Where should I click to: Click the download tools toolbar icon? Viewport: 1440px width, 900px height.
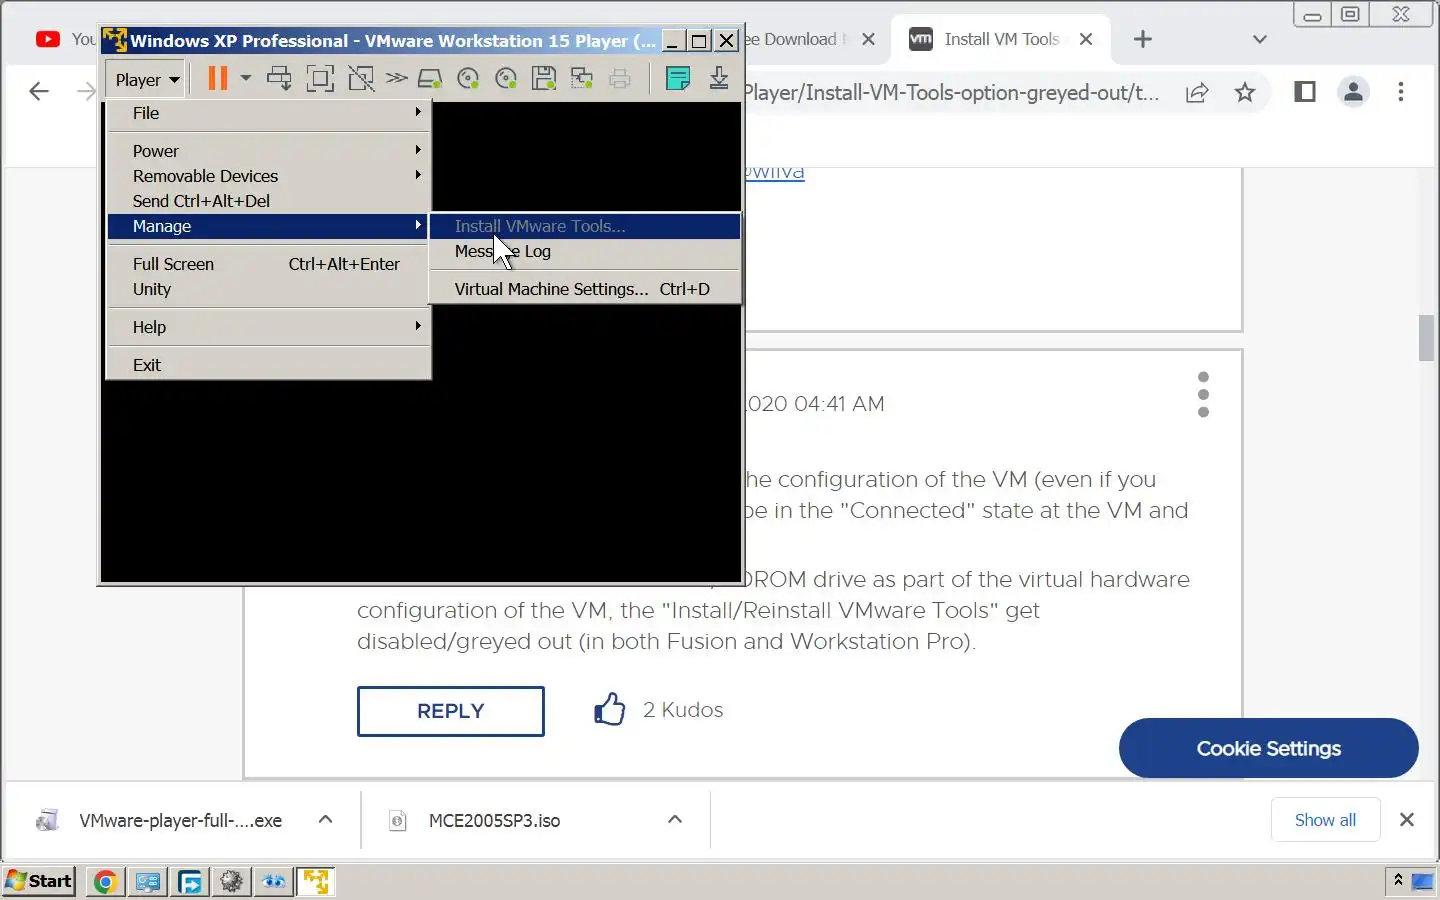pos(719,78)
